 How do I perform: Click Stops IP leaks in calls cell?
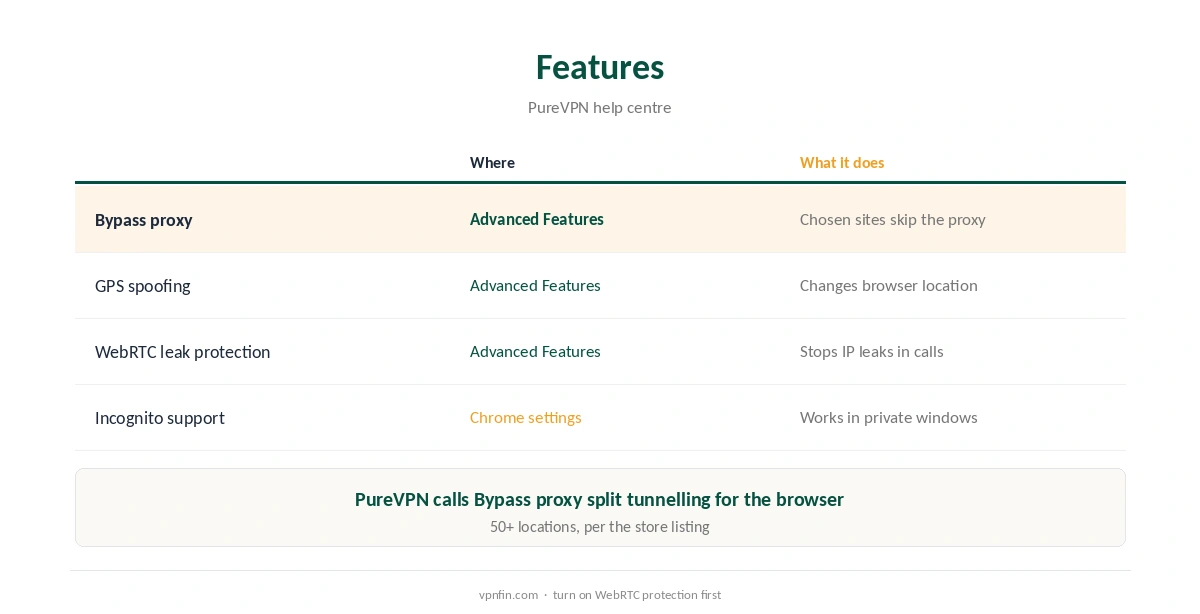872,352
